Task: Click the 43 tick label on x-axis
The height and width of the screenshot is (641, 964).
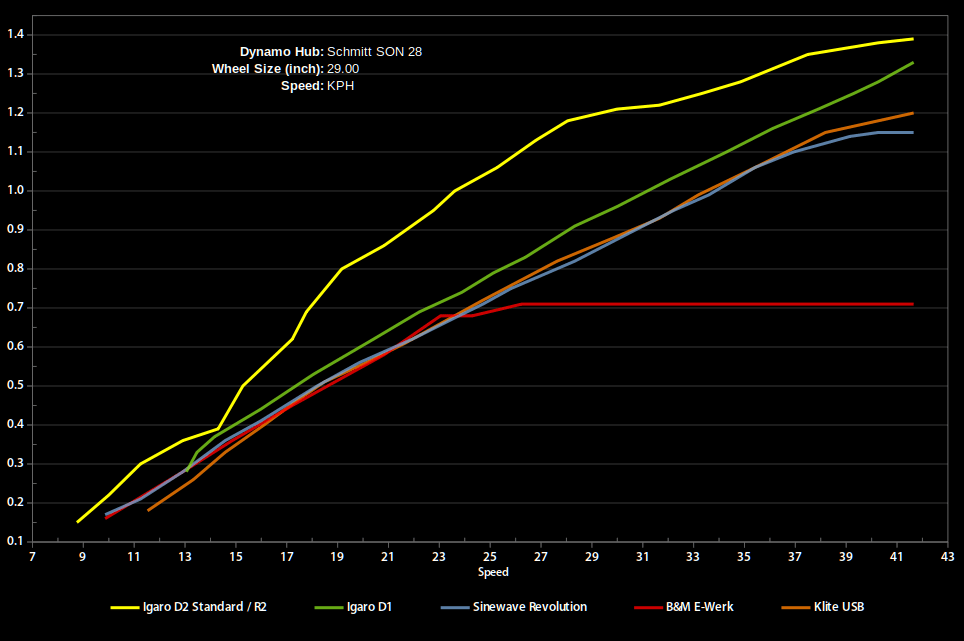Action: tap(948, 557)
